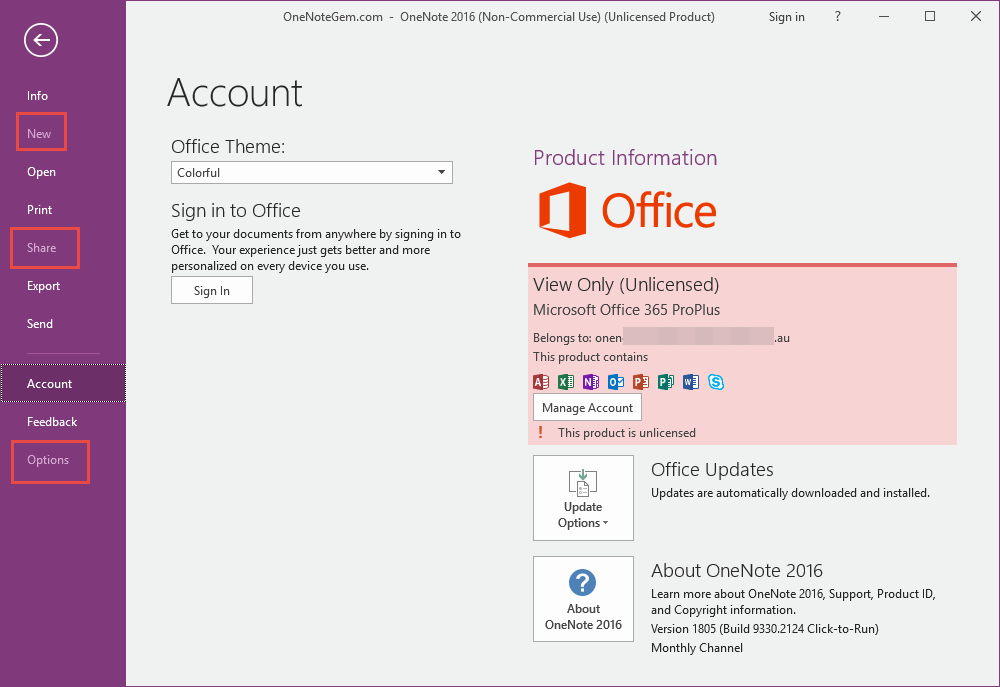Click the Sign in link in title bar
This screenshot has width=1000, height=687.
point(786,17)
